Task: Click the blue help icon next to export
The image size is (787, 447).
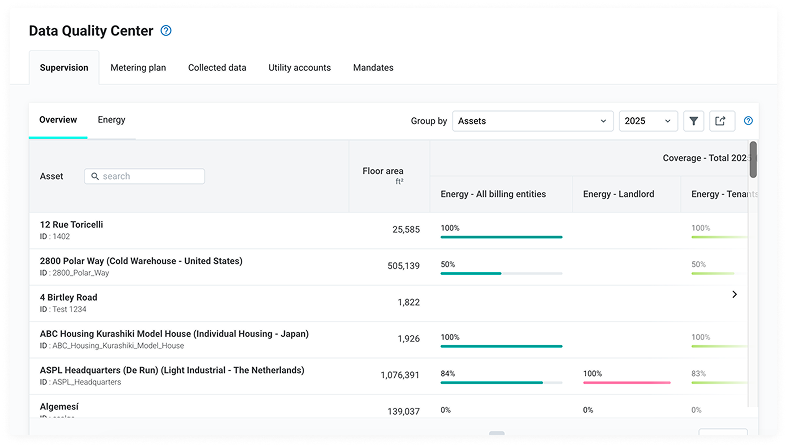Action: [748, 121]
